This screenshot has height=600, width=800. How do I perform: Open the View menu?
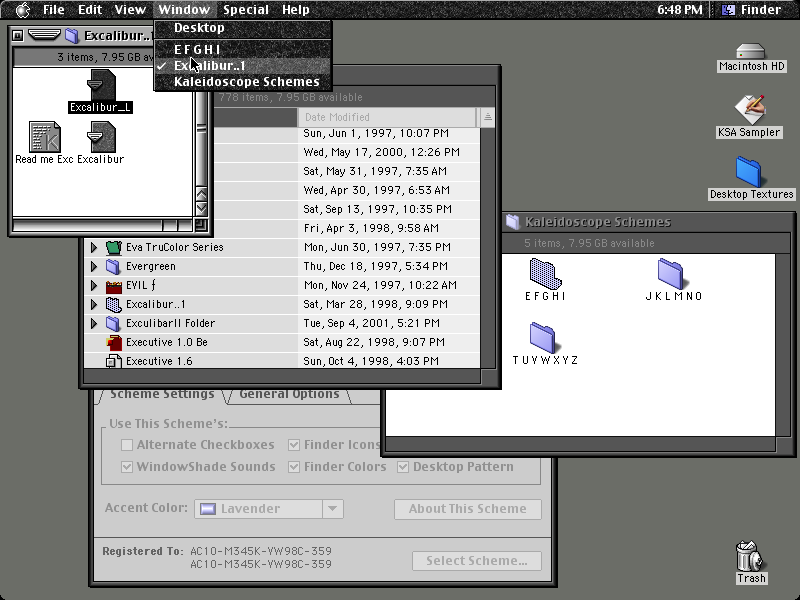[130, 10]
